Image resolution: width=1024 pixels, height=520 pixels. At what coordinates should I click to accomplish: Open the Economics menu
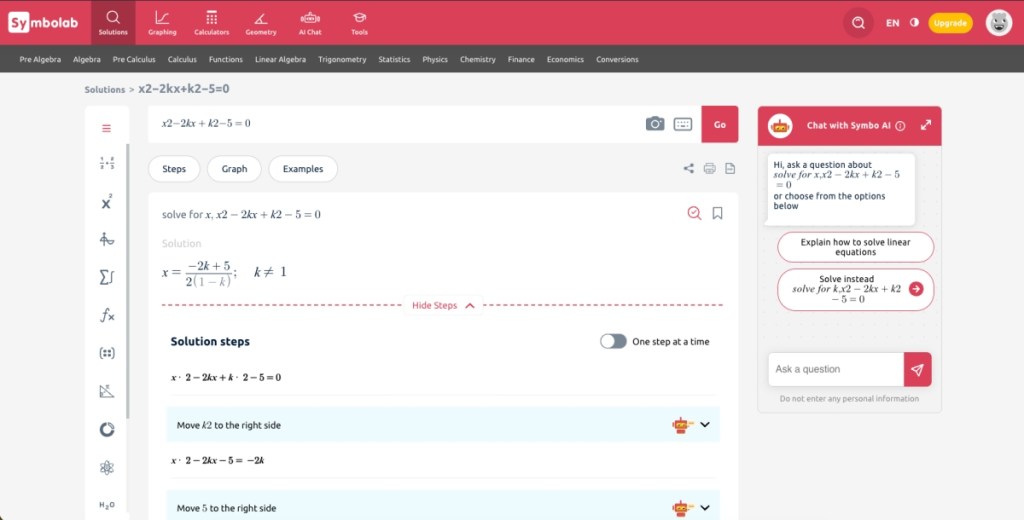coord(566,59)
